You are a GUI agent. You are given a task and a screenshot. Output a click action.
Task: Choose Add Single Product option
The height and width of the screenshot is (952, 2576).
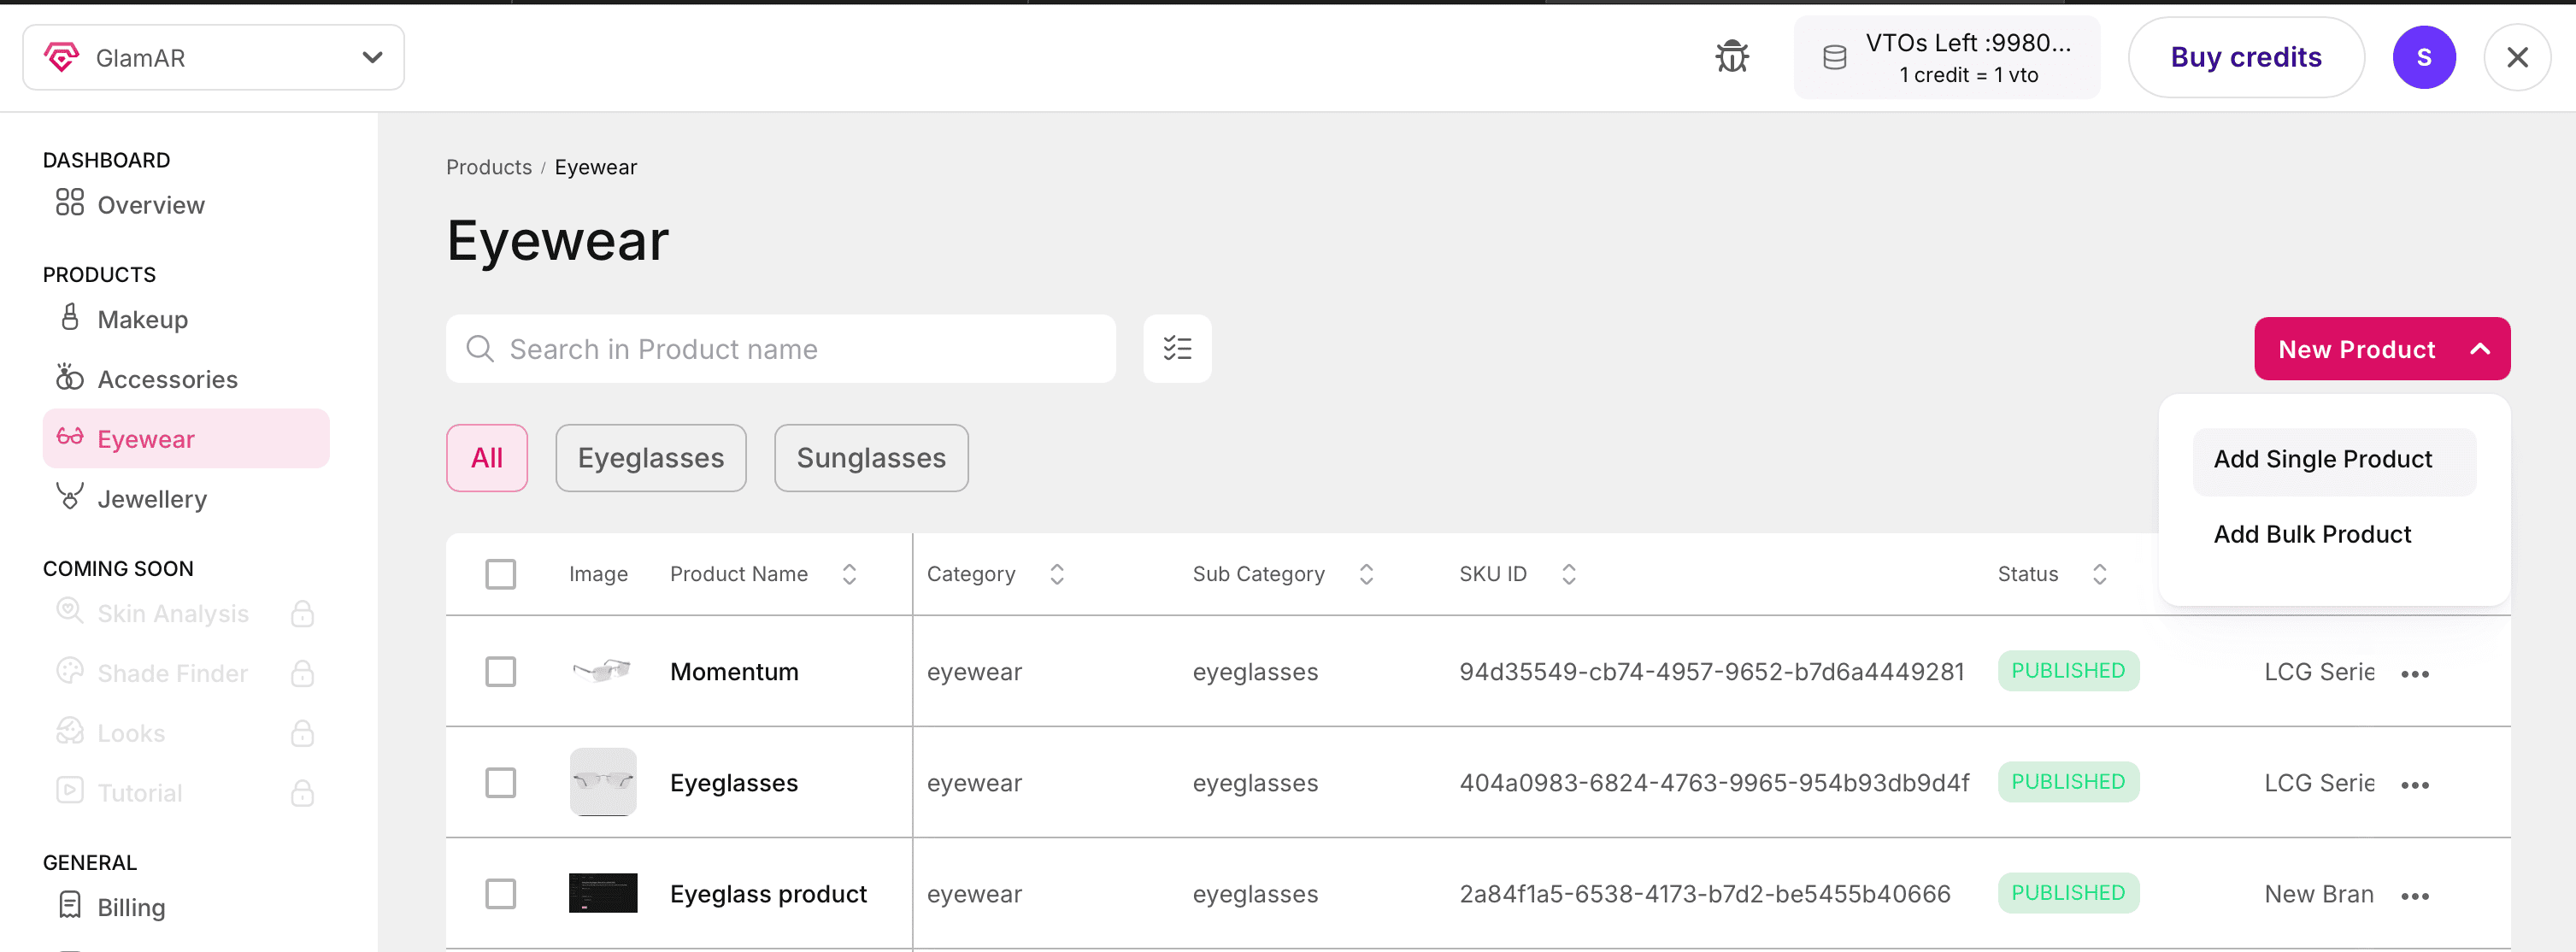click(2322, 459)
